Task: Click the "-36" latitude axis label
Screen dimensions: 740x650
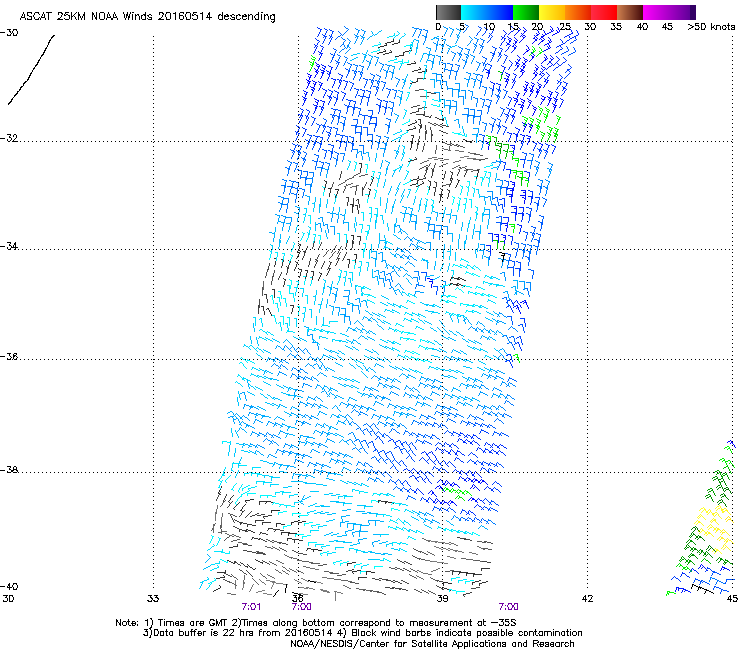Action: pos(9,356)
